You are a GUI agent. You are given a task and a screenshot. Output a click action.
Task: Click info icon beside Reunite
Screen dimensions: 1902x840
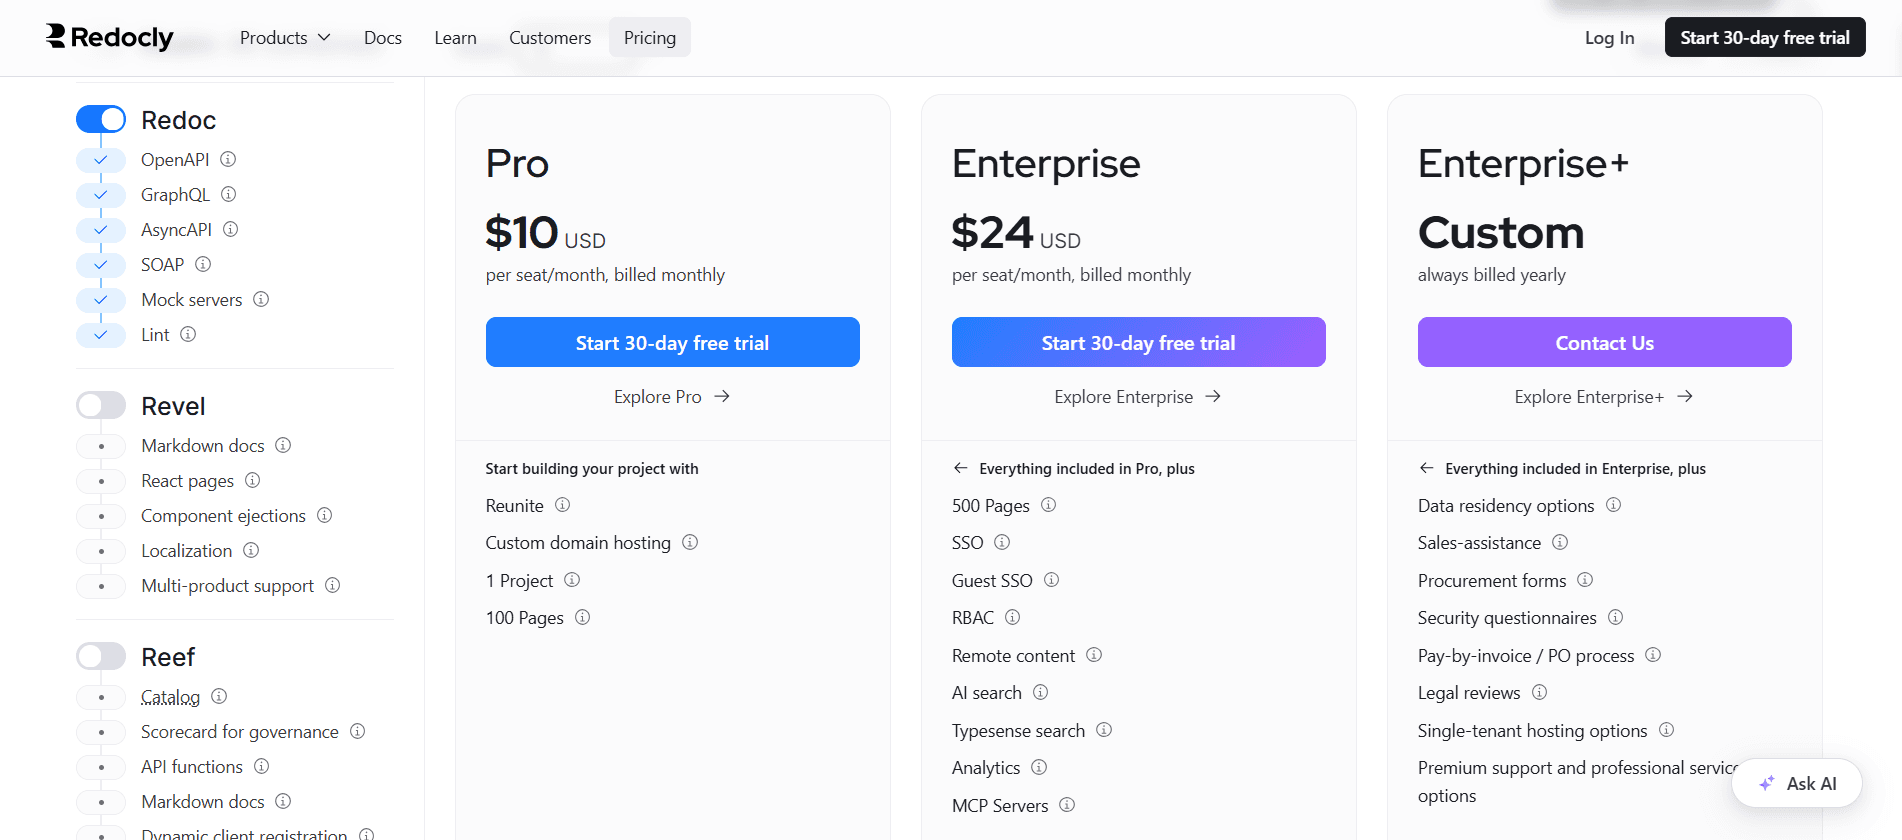pos(563,505)
